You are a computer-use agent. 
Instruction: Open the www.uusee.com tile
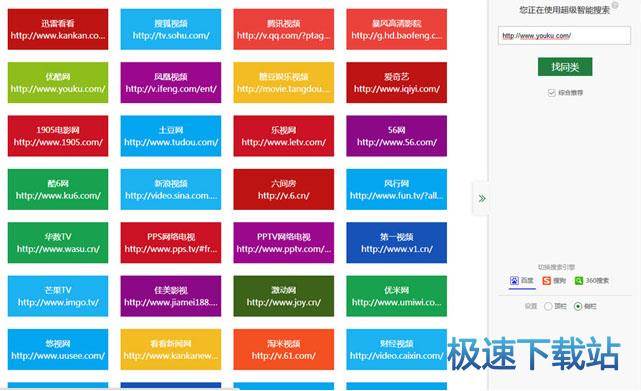[x=58, y=350]
